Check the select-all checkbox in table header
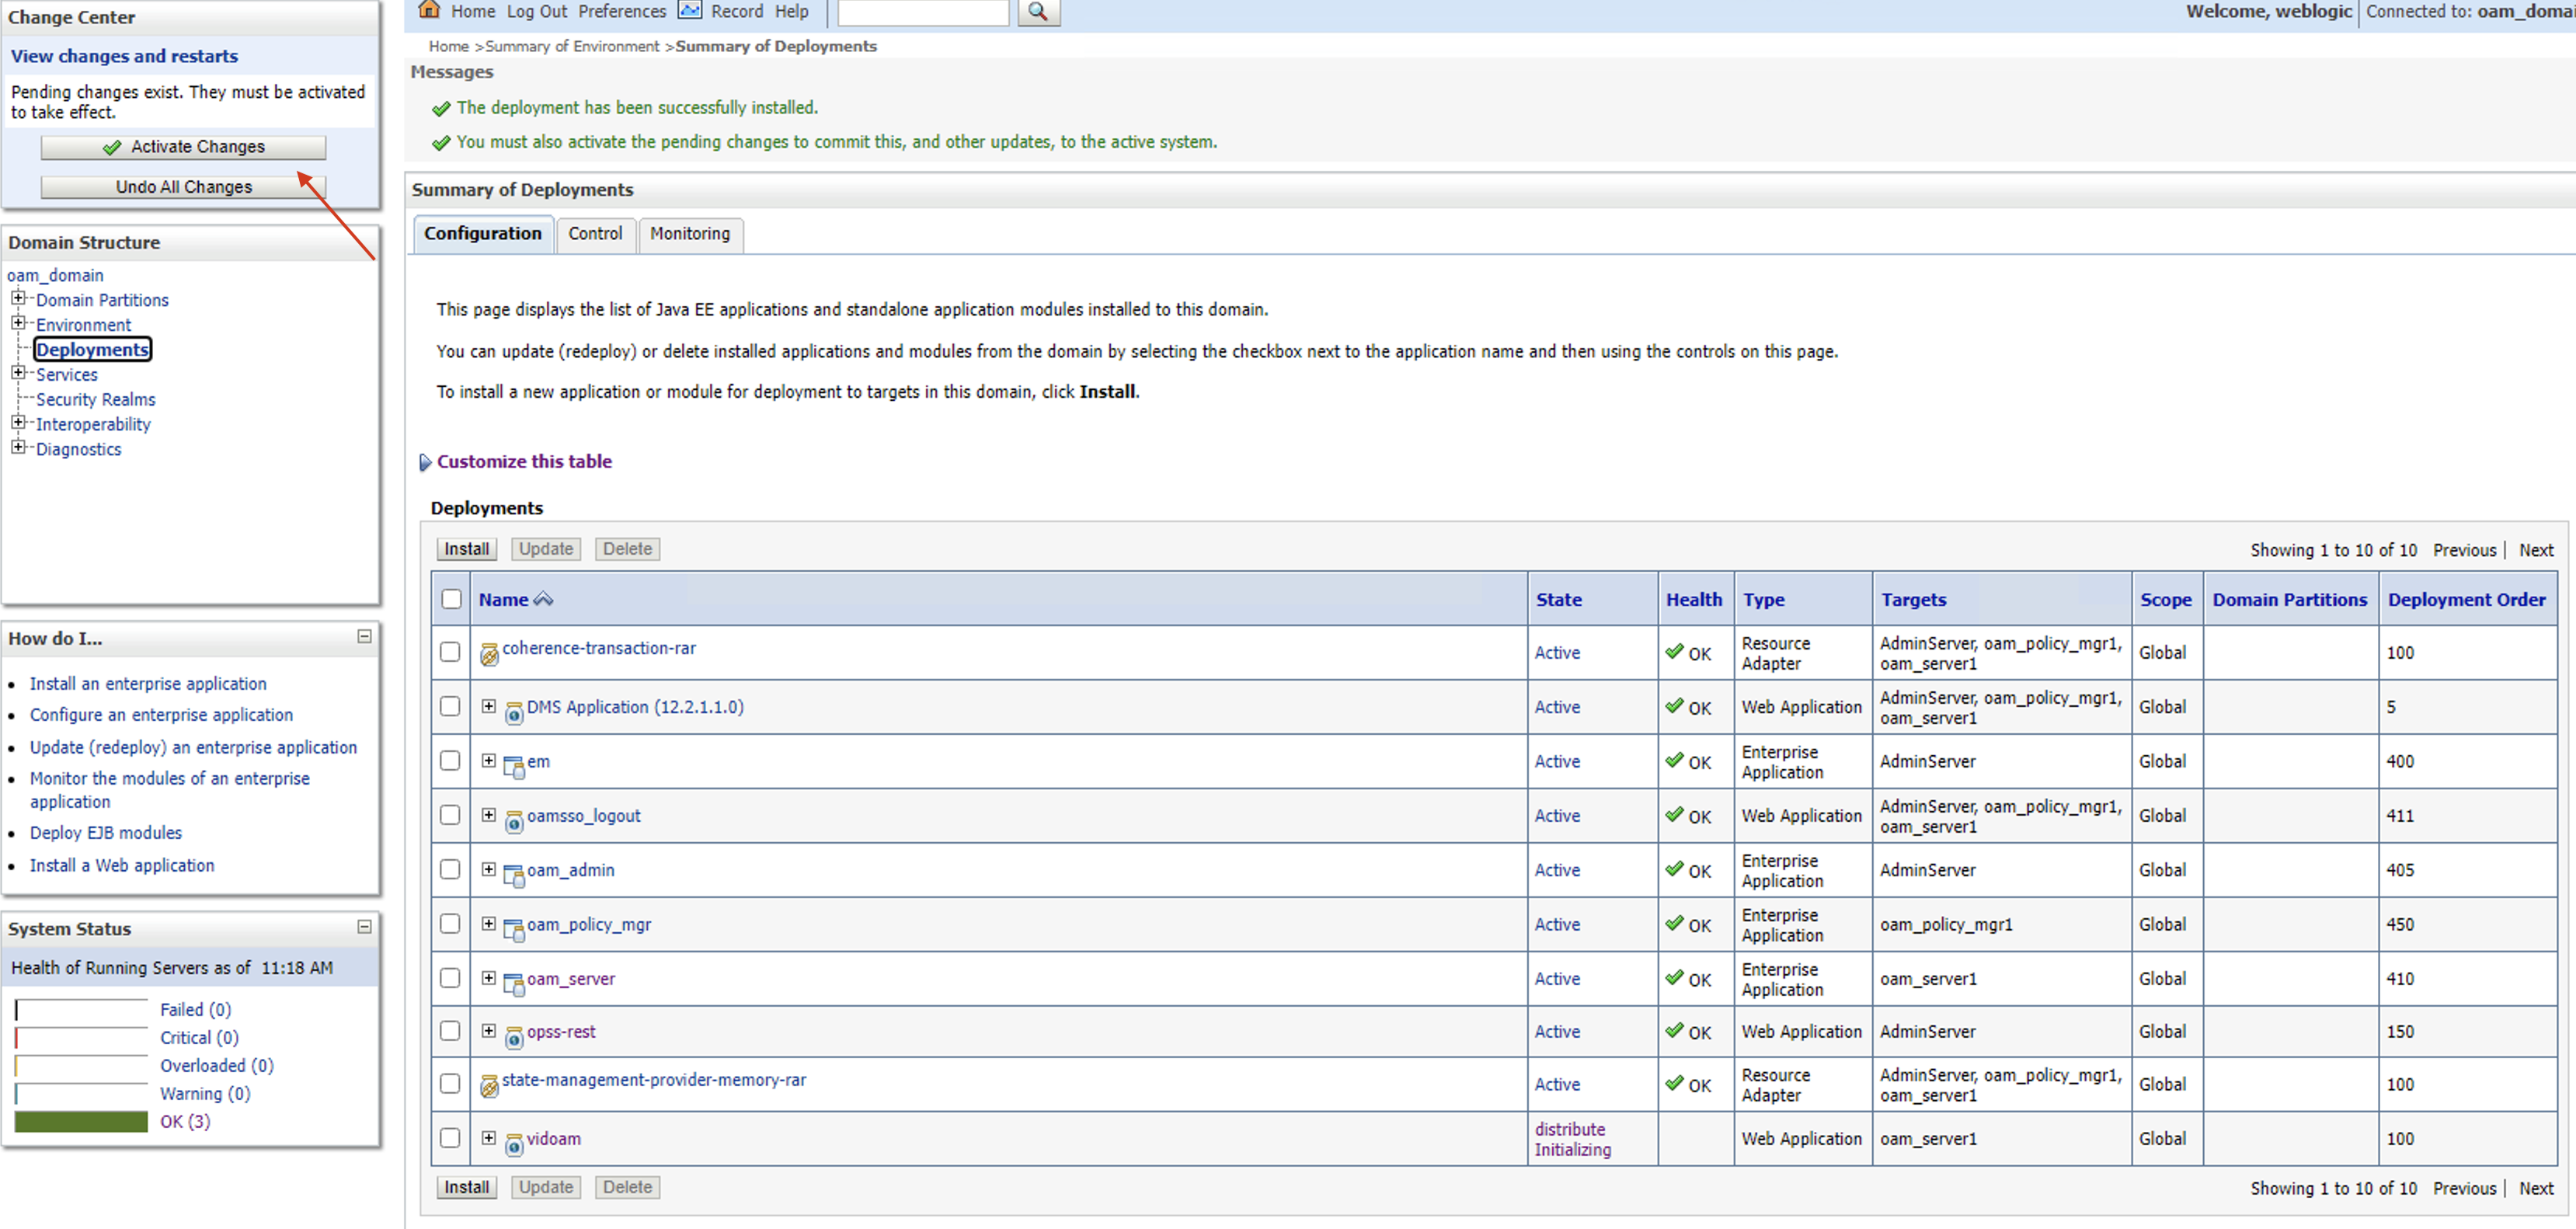 point(451,599)
